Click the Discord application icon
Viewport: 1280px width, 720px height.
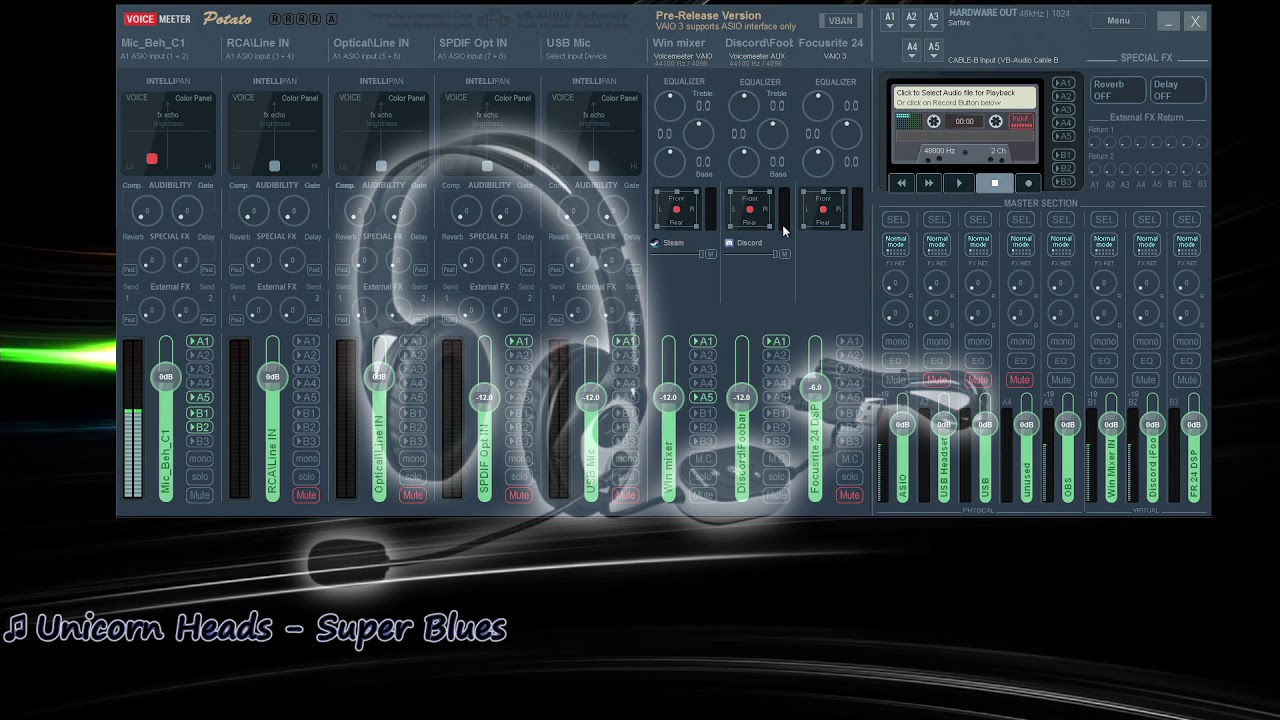(729, 243)
